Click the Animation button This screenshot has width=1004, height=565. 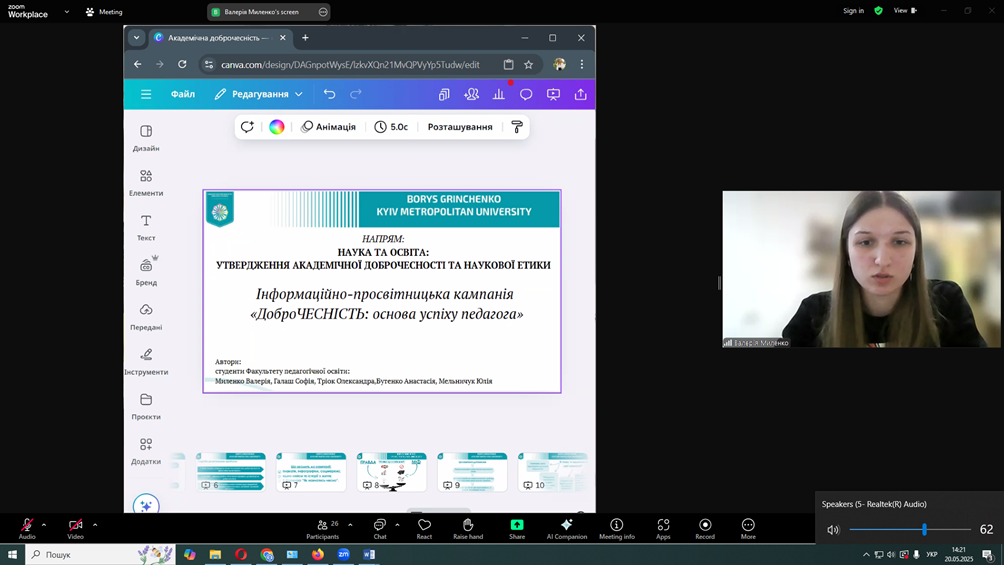(x=329, y=127)
